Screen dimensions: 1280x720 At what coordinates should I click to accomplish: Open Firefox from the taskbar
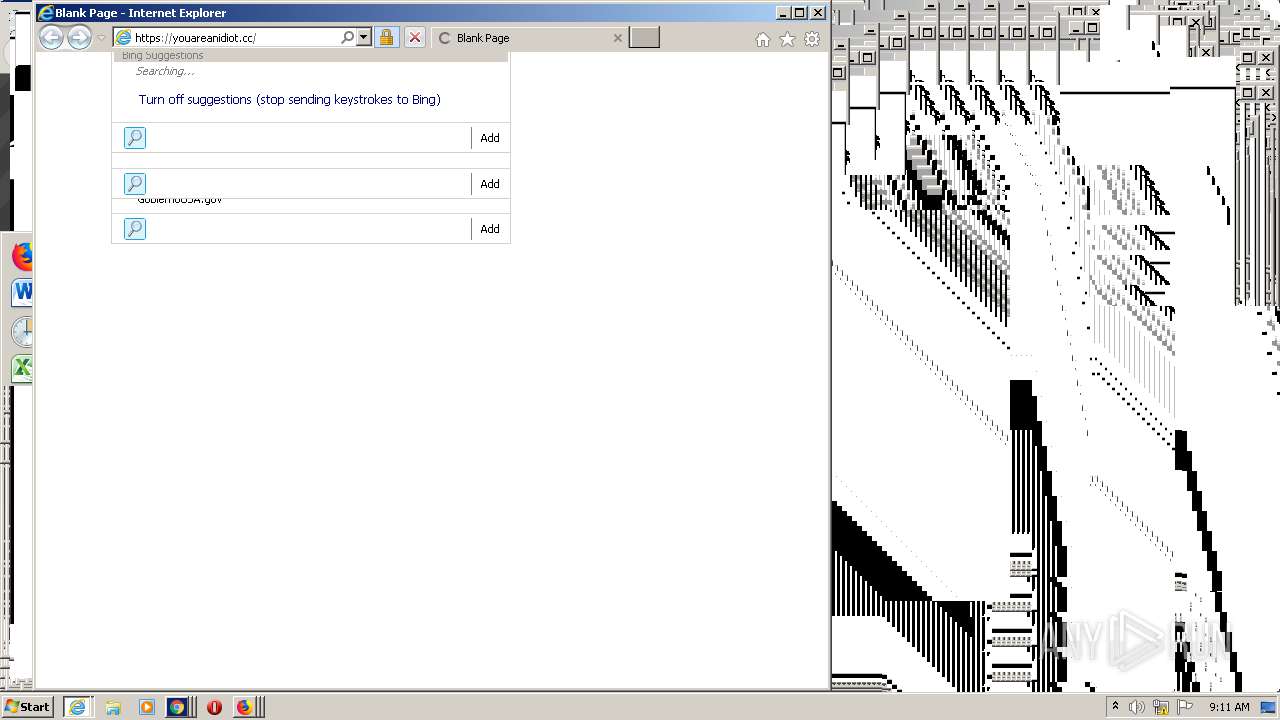244,707
